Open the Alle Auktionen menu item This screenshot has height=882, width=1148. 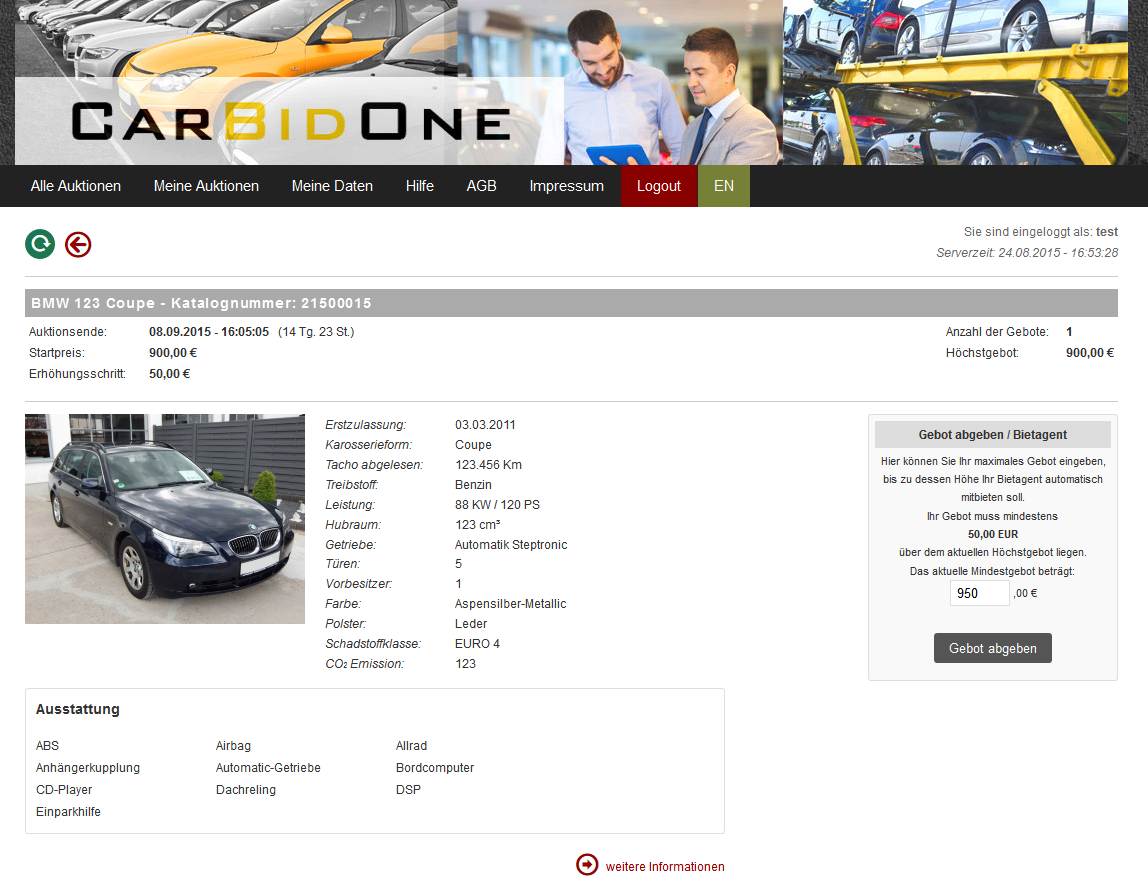pyautogui.click(x=75, y=186)
